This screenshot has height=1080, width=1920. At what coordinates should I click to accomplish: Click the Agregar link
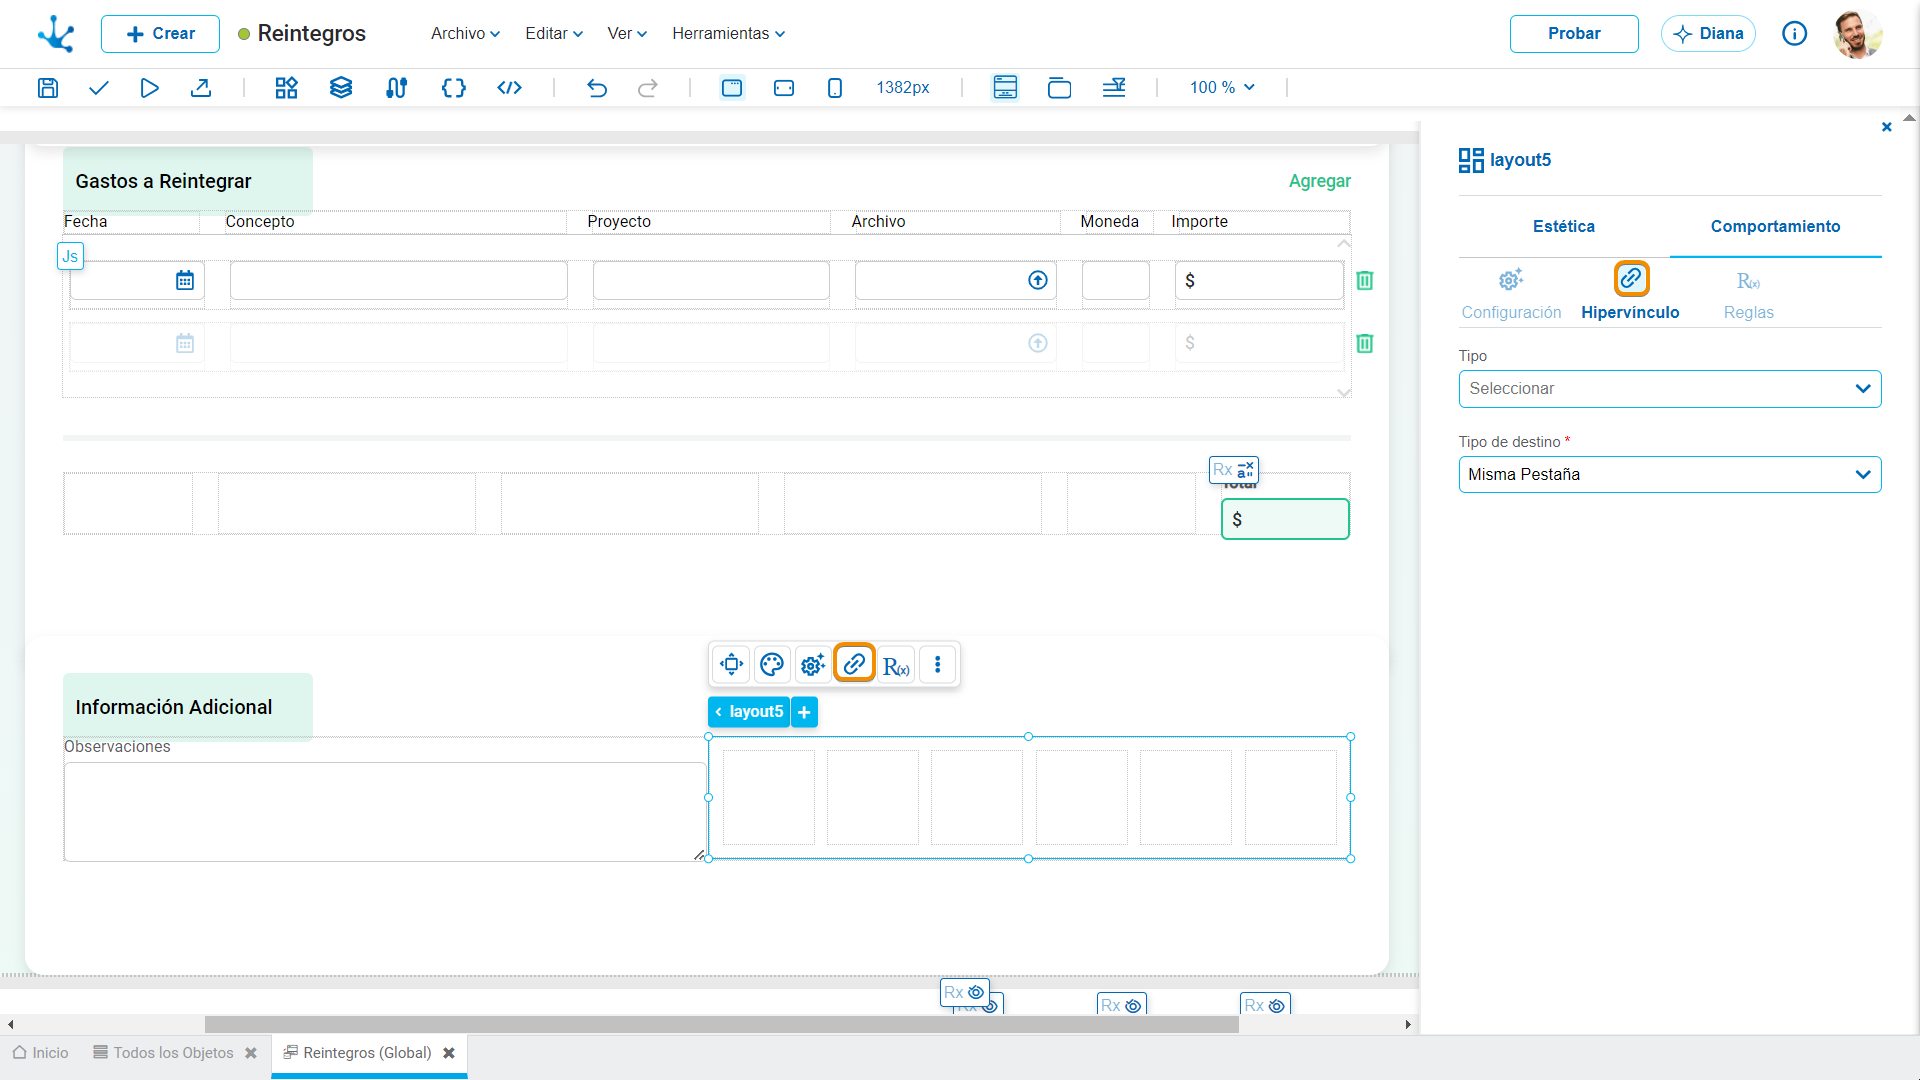tap(1319, 181)
